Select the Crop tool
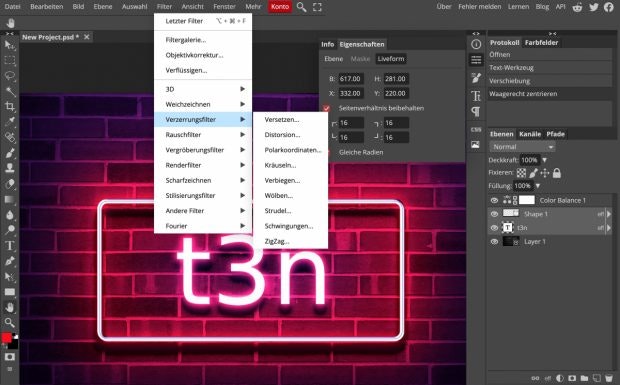 click(9, 106)
